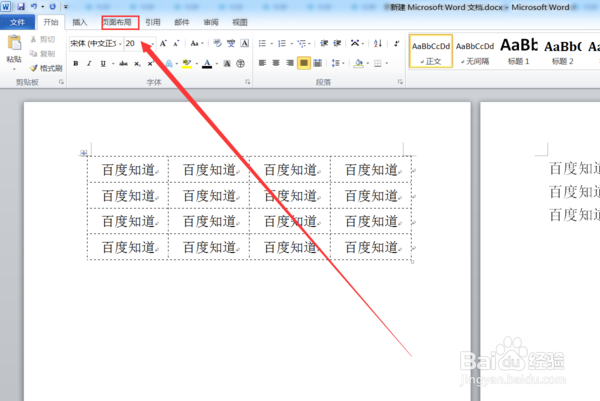This screenshot has width=600, height=401.
Task: Switch to the 引用 tab
Action: 153,22
